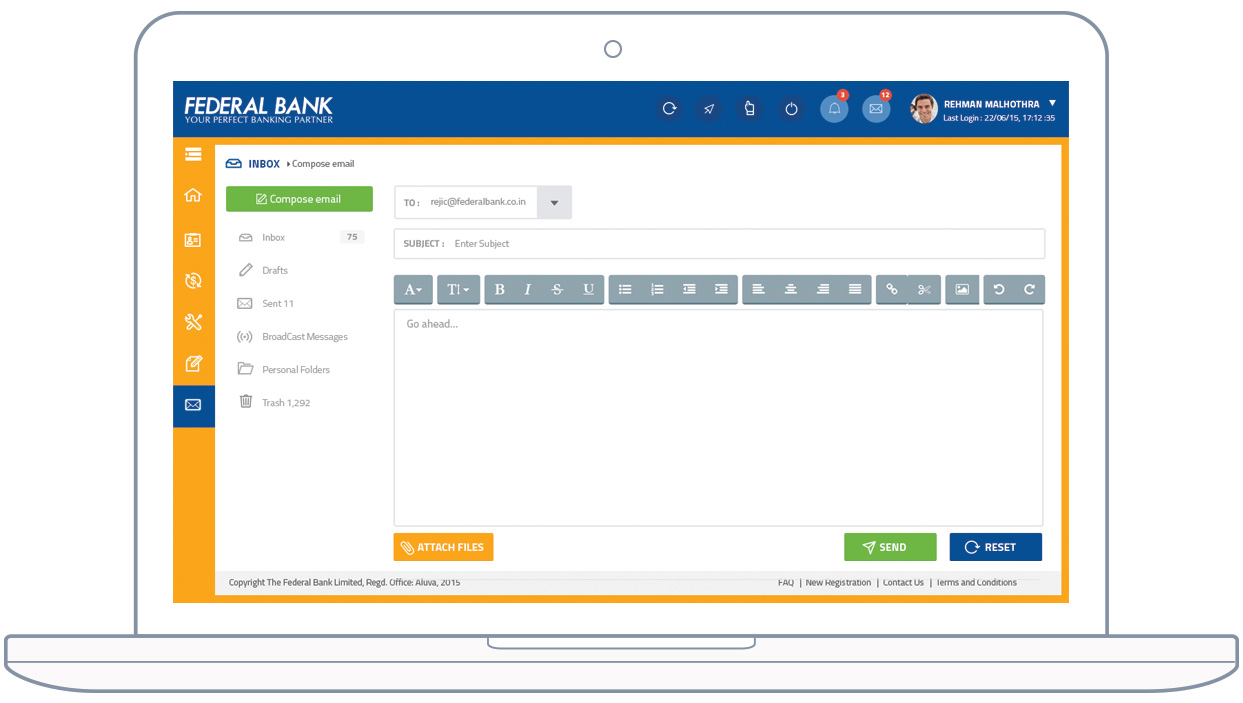
Task: Click the notification bell icon
Action: click(834, 109)
